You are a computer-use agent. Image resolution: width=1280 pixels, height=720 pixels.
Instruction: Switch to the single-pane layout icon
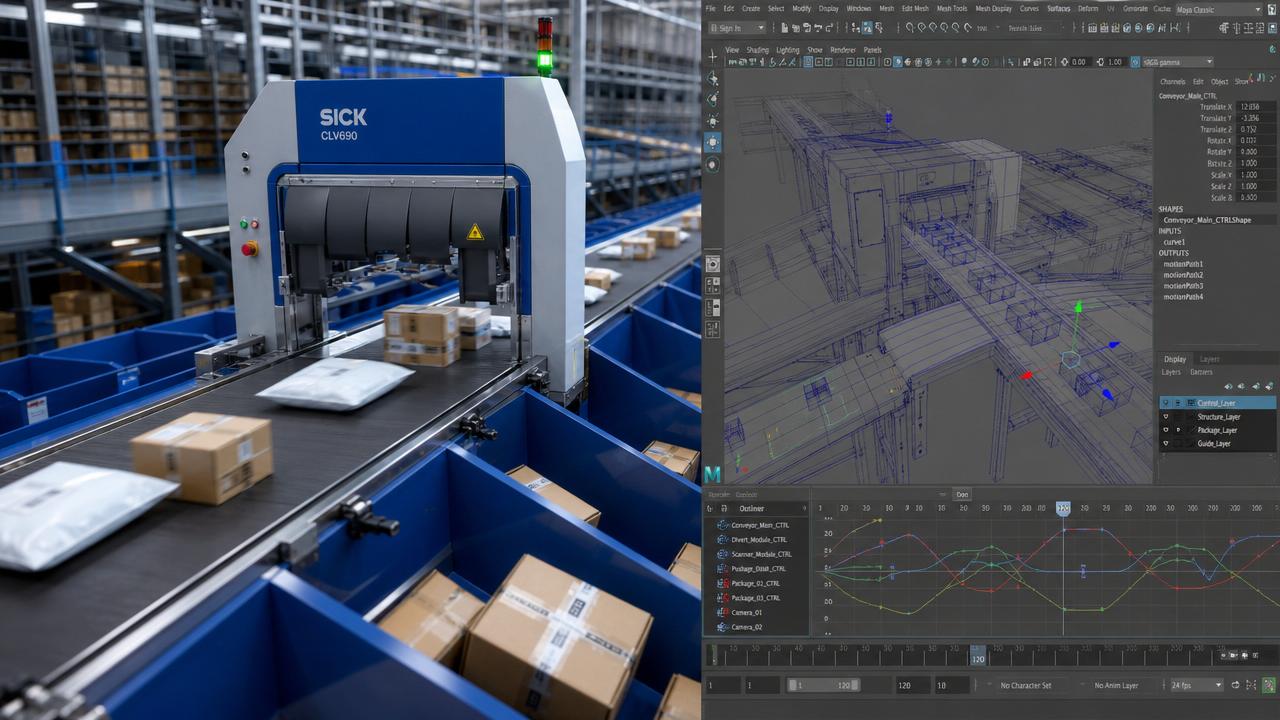pyautogui.click(x=712, y=264)
